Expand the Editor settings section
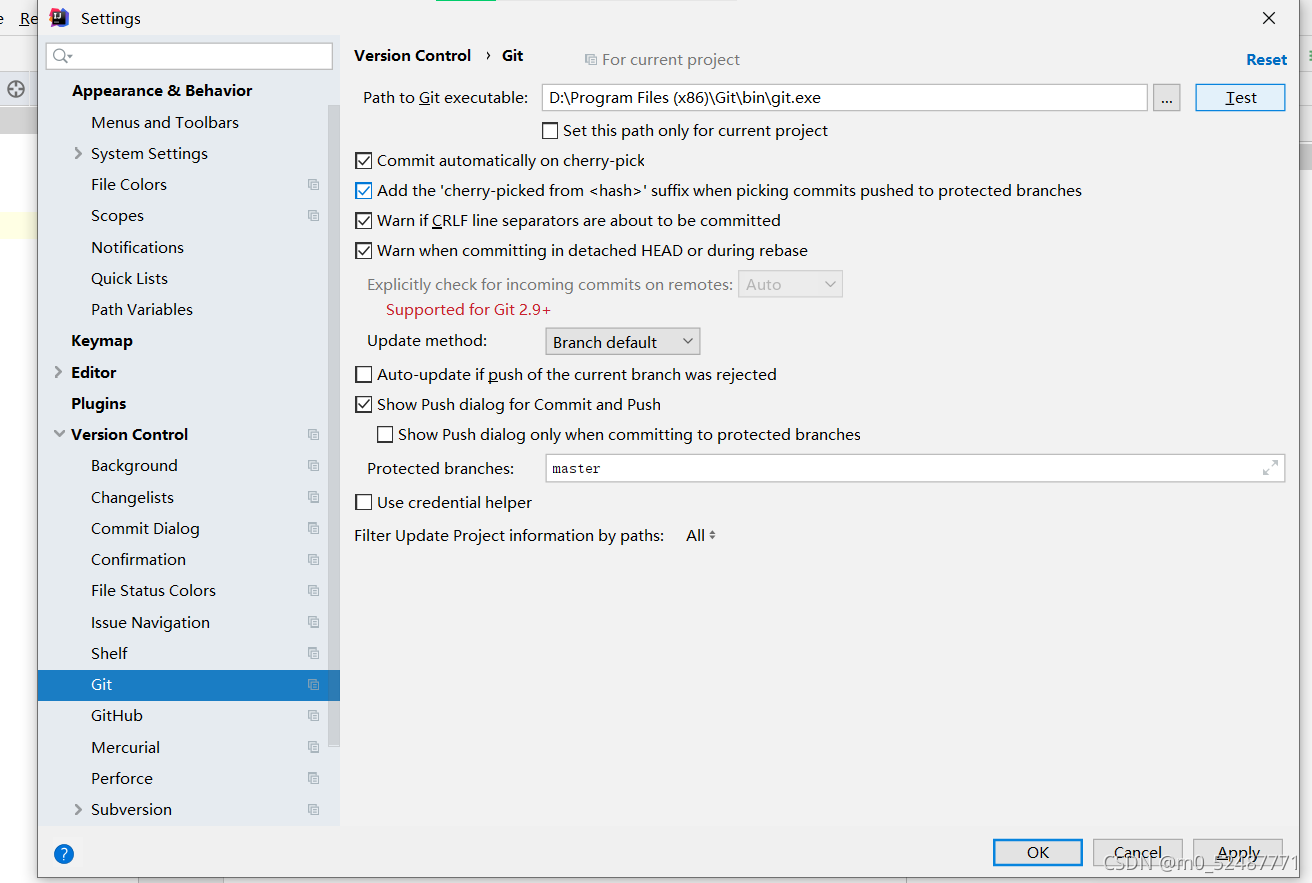This screenshot has height=883, width=1312. [58, 372]
